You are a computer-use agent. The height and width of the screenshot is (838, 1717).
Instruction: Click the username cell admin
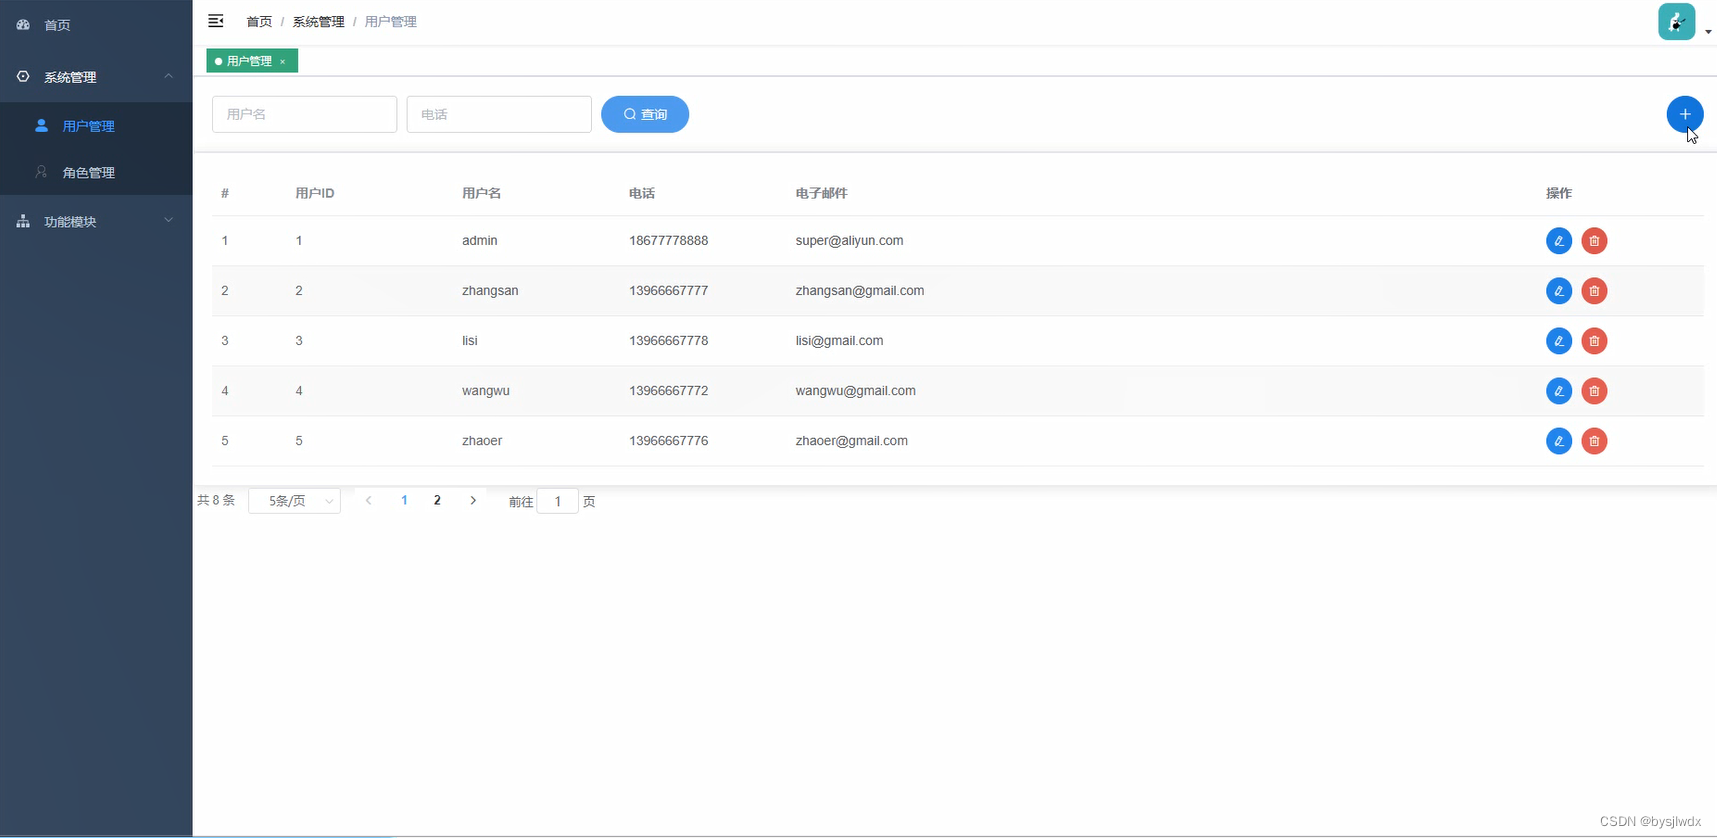point(480,241)
